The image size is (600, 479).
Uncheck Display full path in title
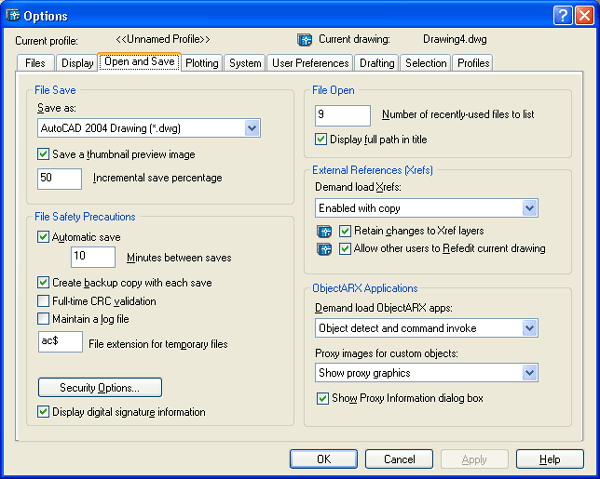(322, 139)
